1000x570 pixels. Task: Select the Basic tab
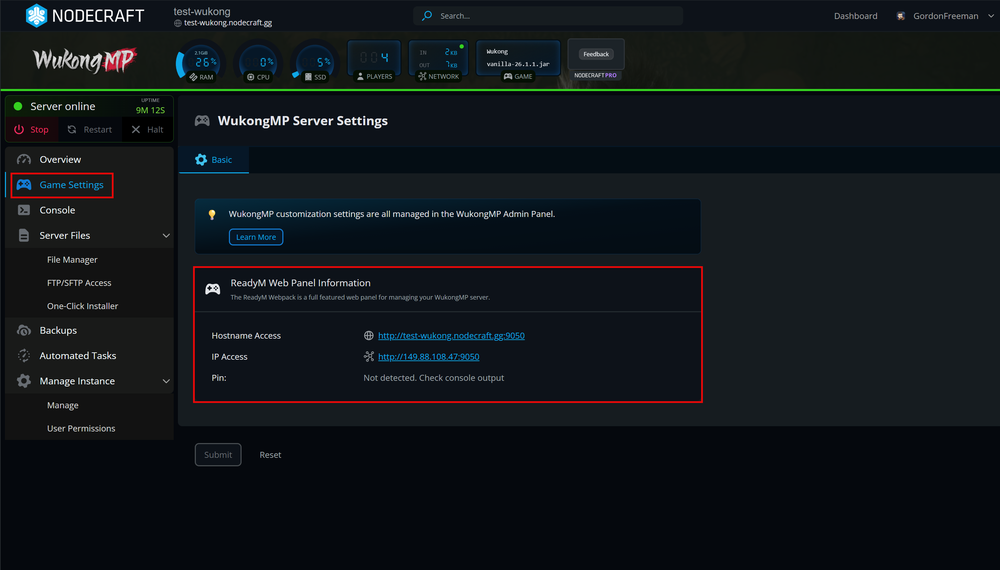tap(214, 159)
